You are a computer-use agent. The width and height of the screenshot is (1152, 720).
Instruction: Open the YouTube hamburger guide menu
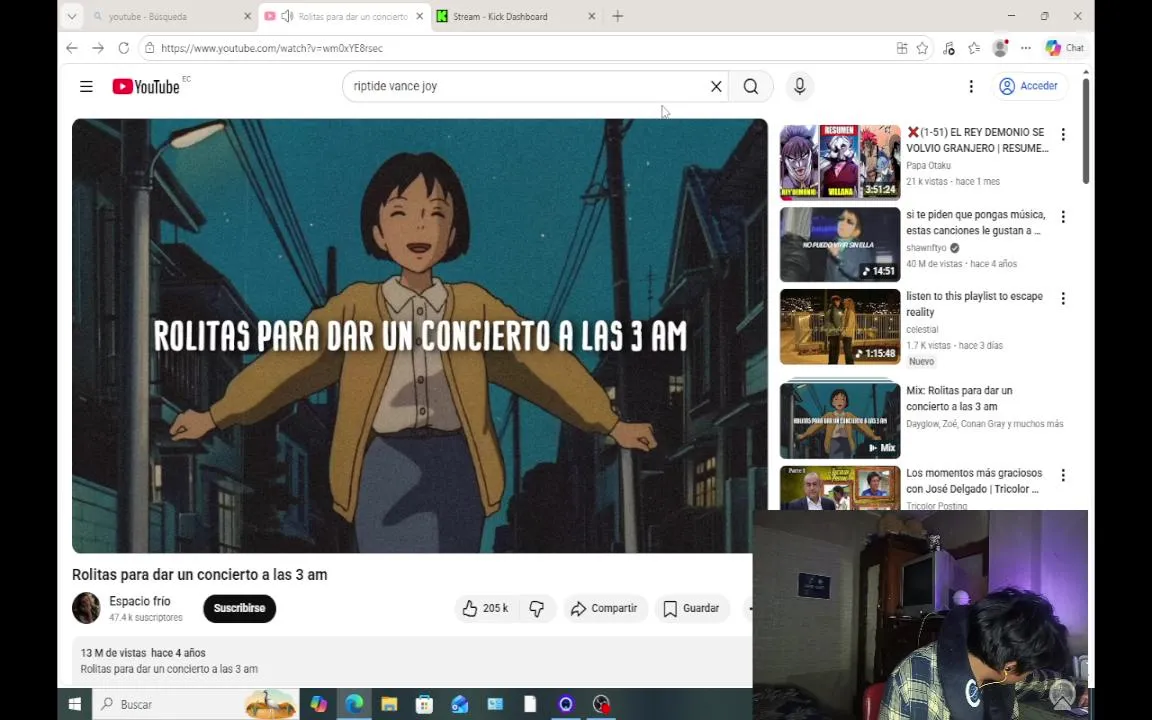coord(86,87)
